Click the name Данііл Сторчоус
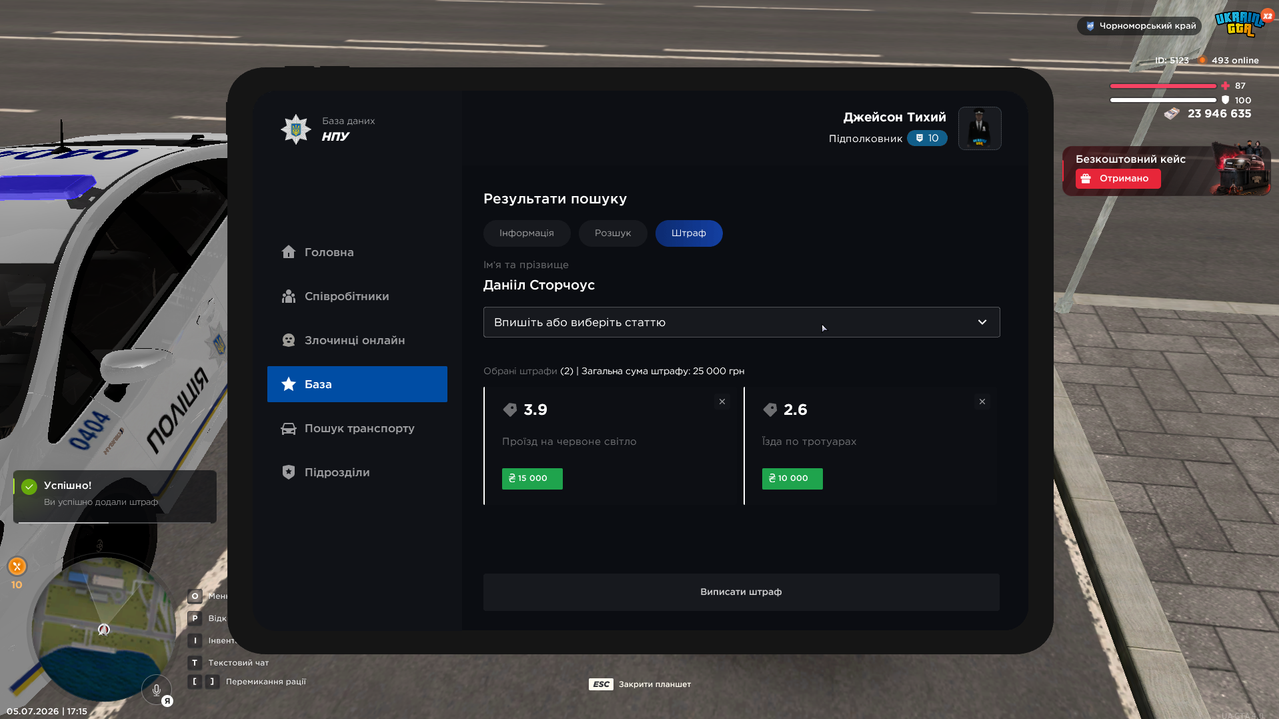Viewport: 1279px width, 719px height. pos(539,285)
